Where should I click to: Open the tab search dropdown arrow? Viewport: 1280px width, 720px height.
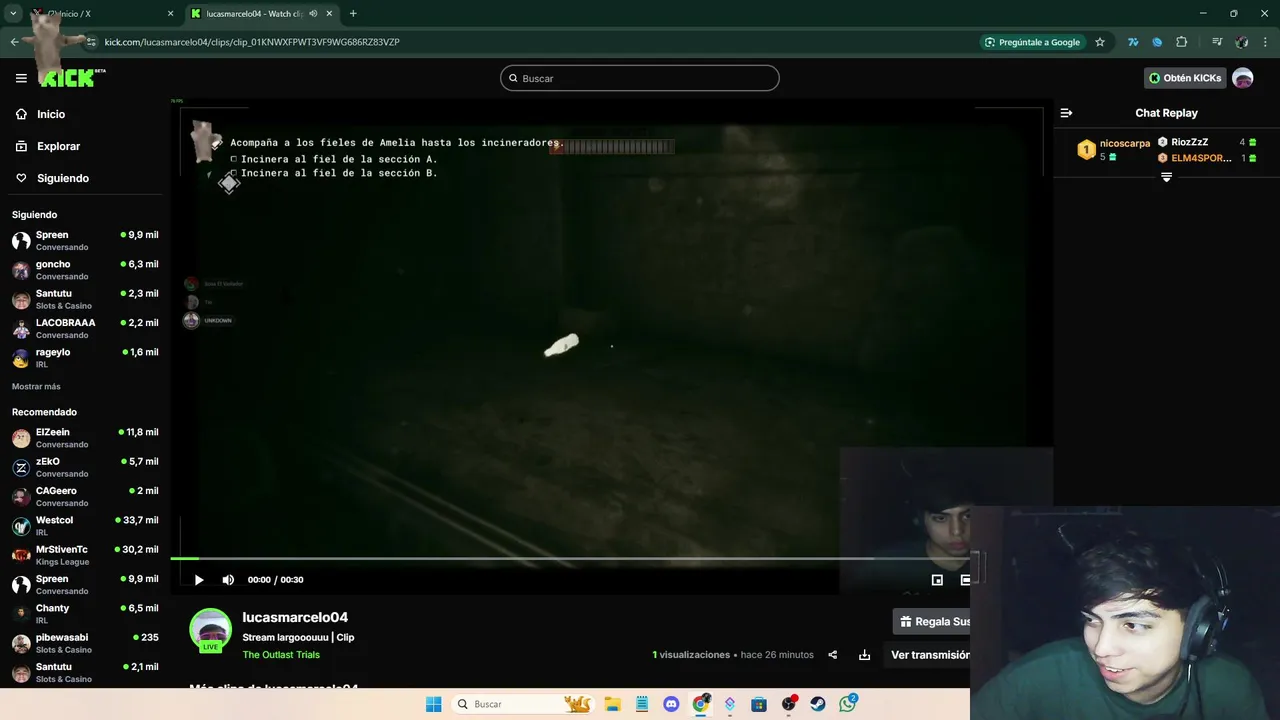point(13,14)
